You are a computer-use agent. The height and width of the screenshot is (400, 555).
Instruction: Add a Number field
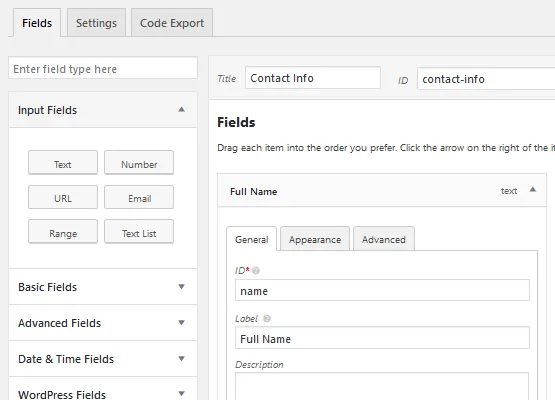pos(139,163)
